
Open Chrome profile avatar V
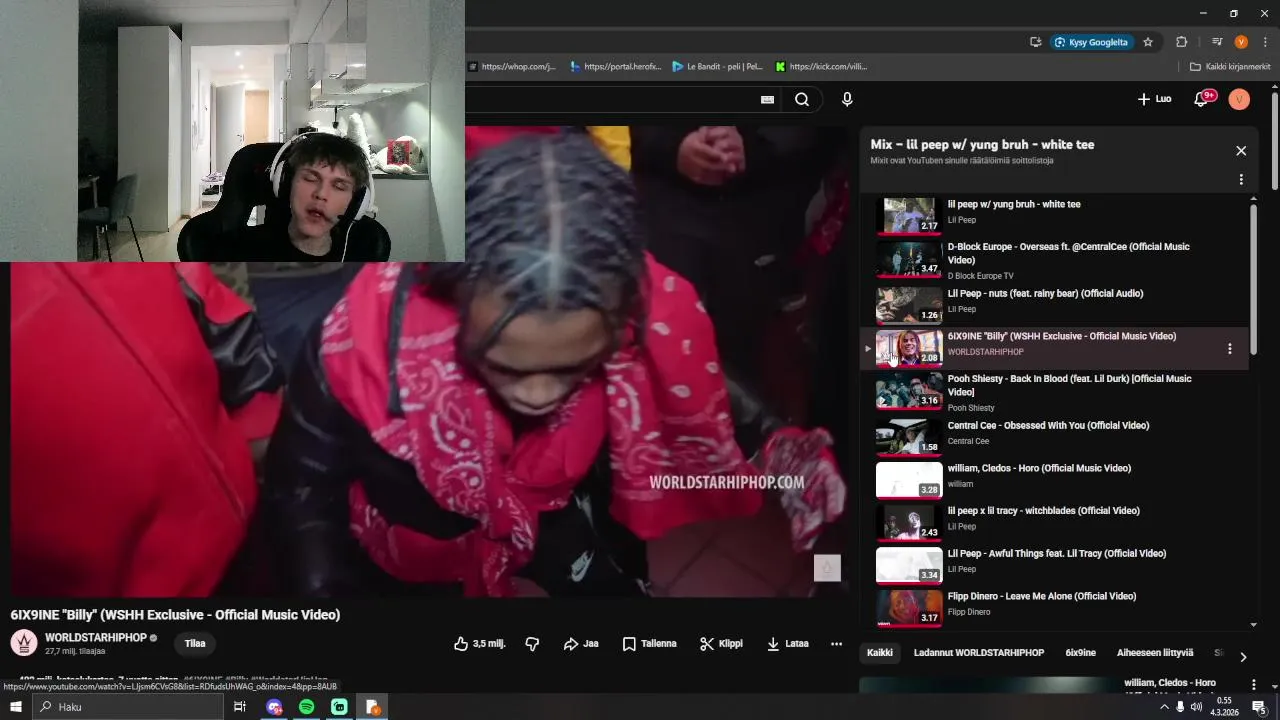click(1241, 42)
